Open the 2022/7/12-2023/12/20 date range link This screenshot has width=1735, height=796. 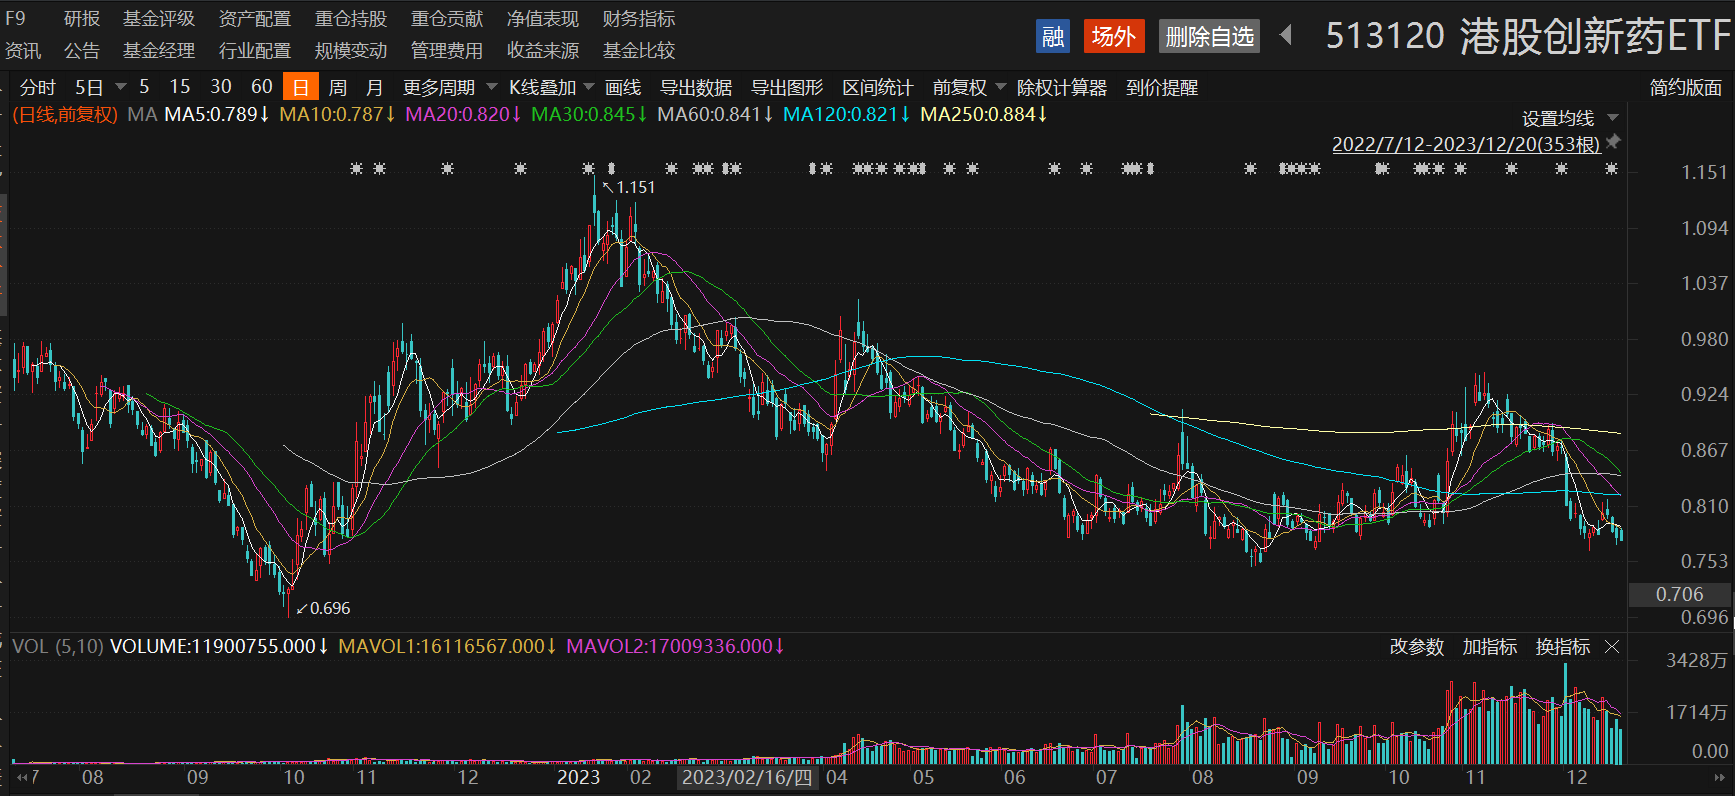[1465, 144]
